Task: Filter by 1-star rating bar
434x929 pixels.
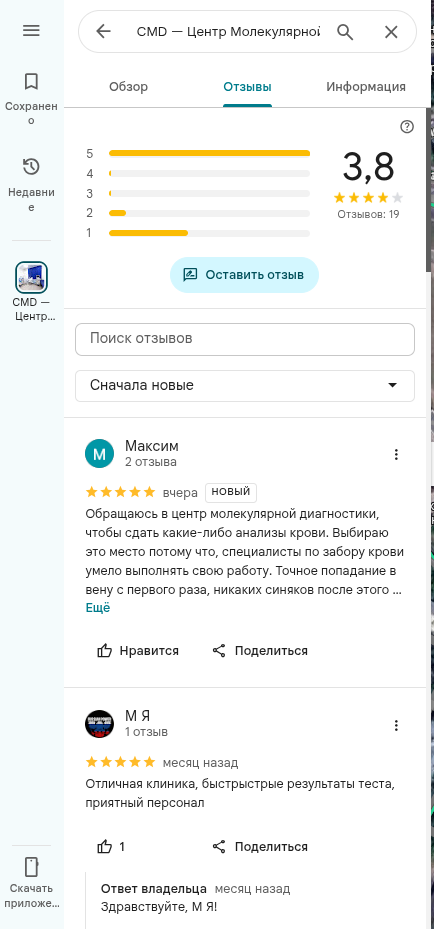Action: click(198, 233)
